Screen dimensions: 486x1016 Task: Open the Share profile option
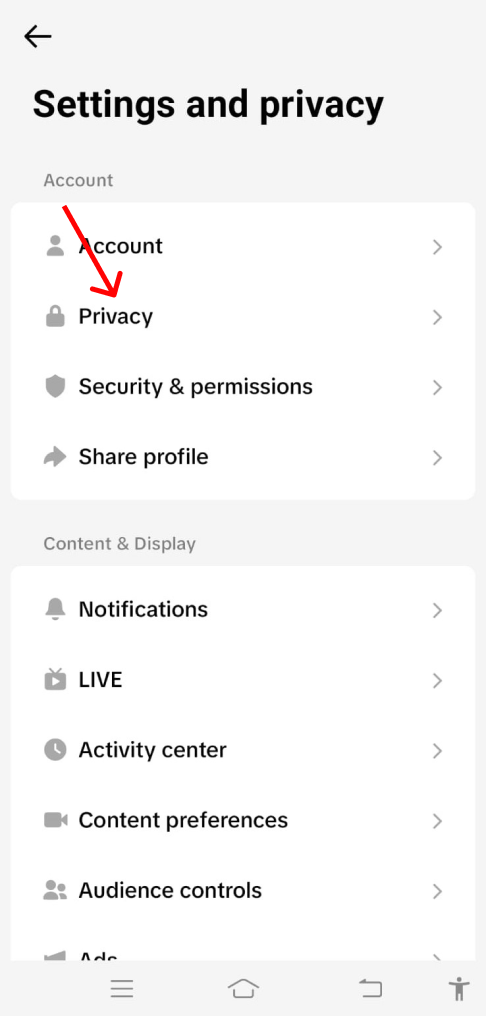click(x=243, y=457)
